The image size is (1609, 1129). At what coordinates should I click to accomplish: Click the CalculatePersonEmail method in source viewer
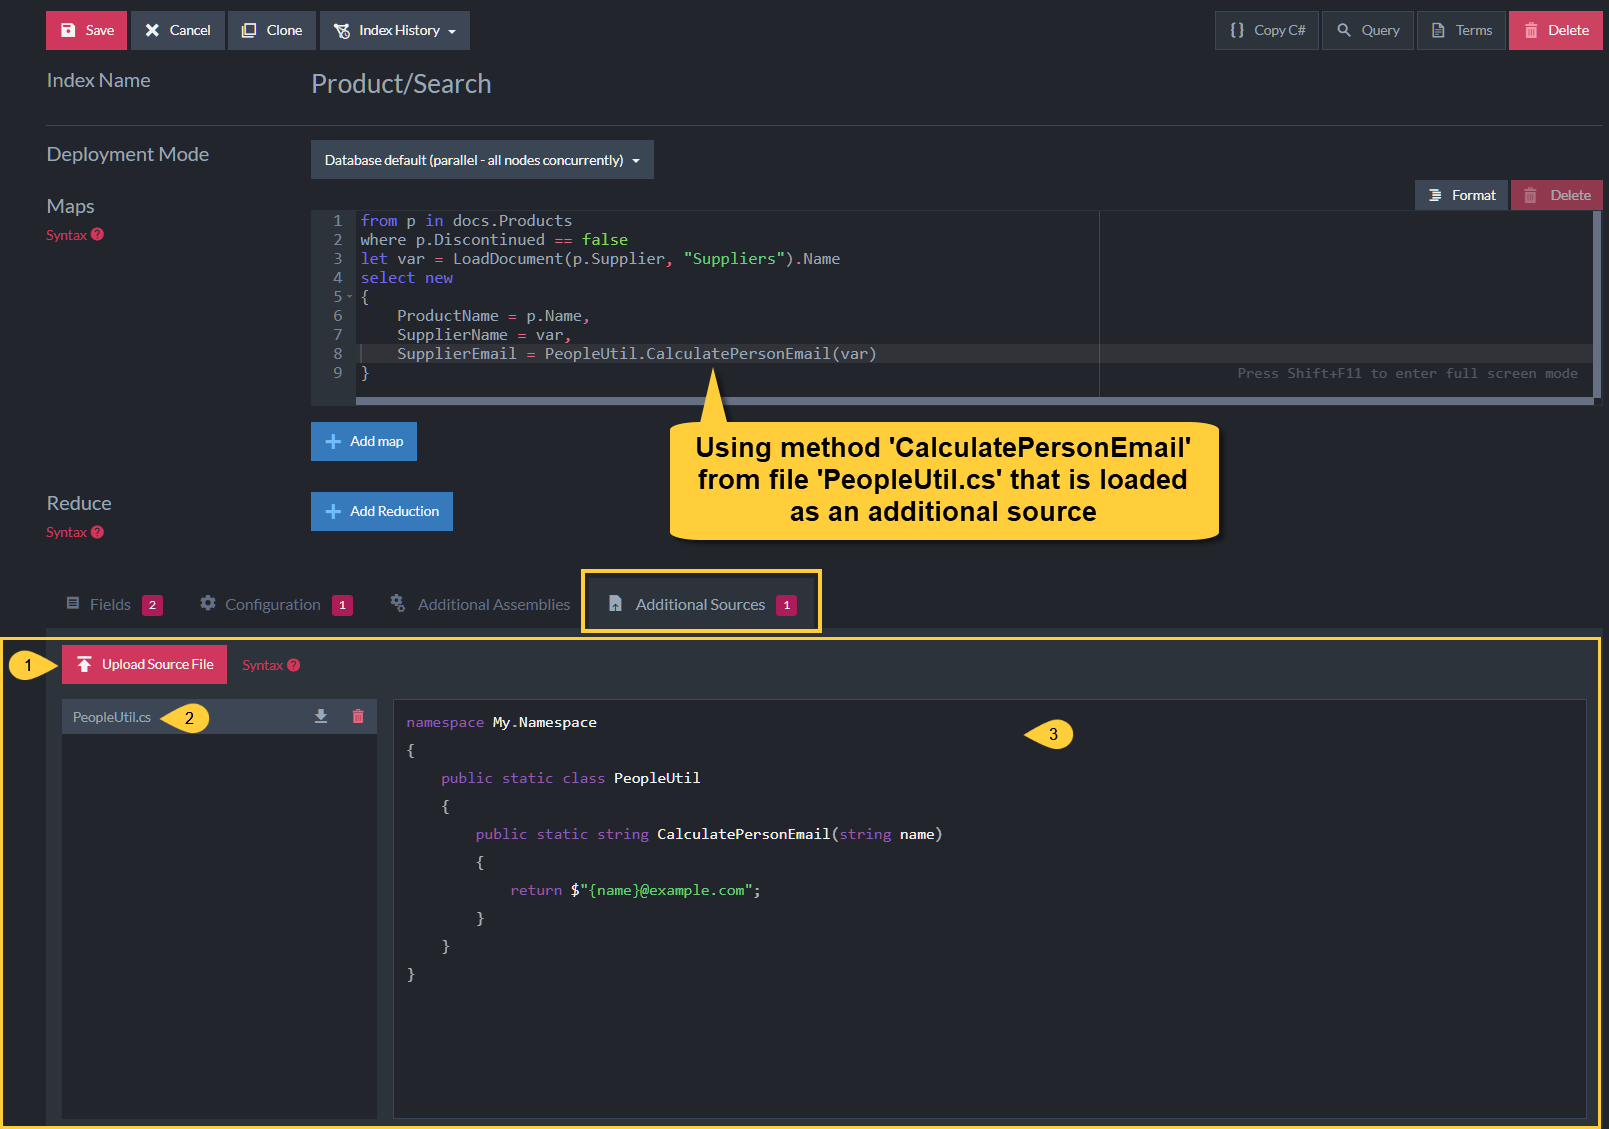pyautogui.click(x=744, y=834)
